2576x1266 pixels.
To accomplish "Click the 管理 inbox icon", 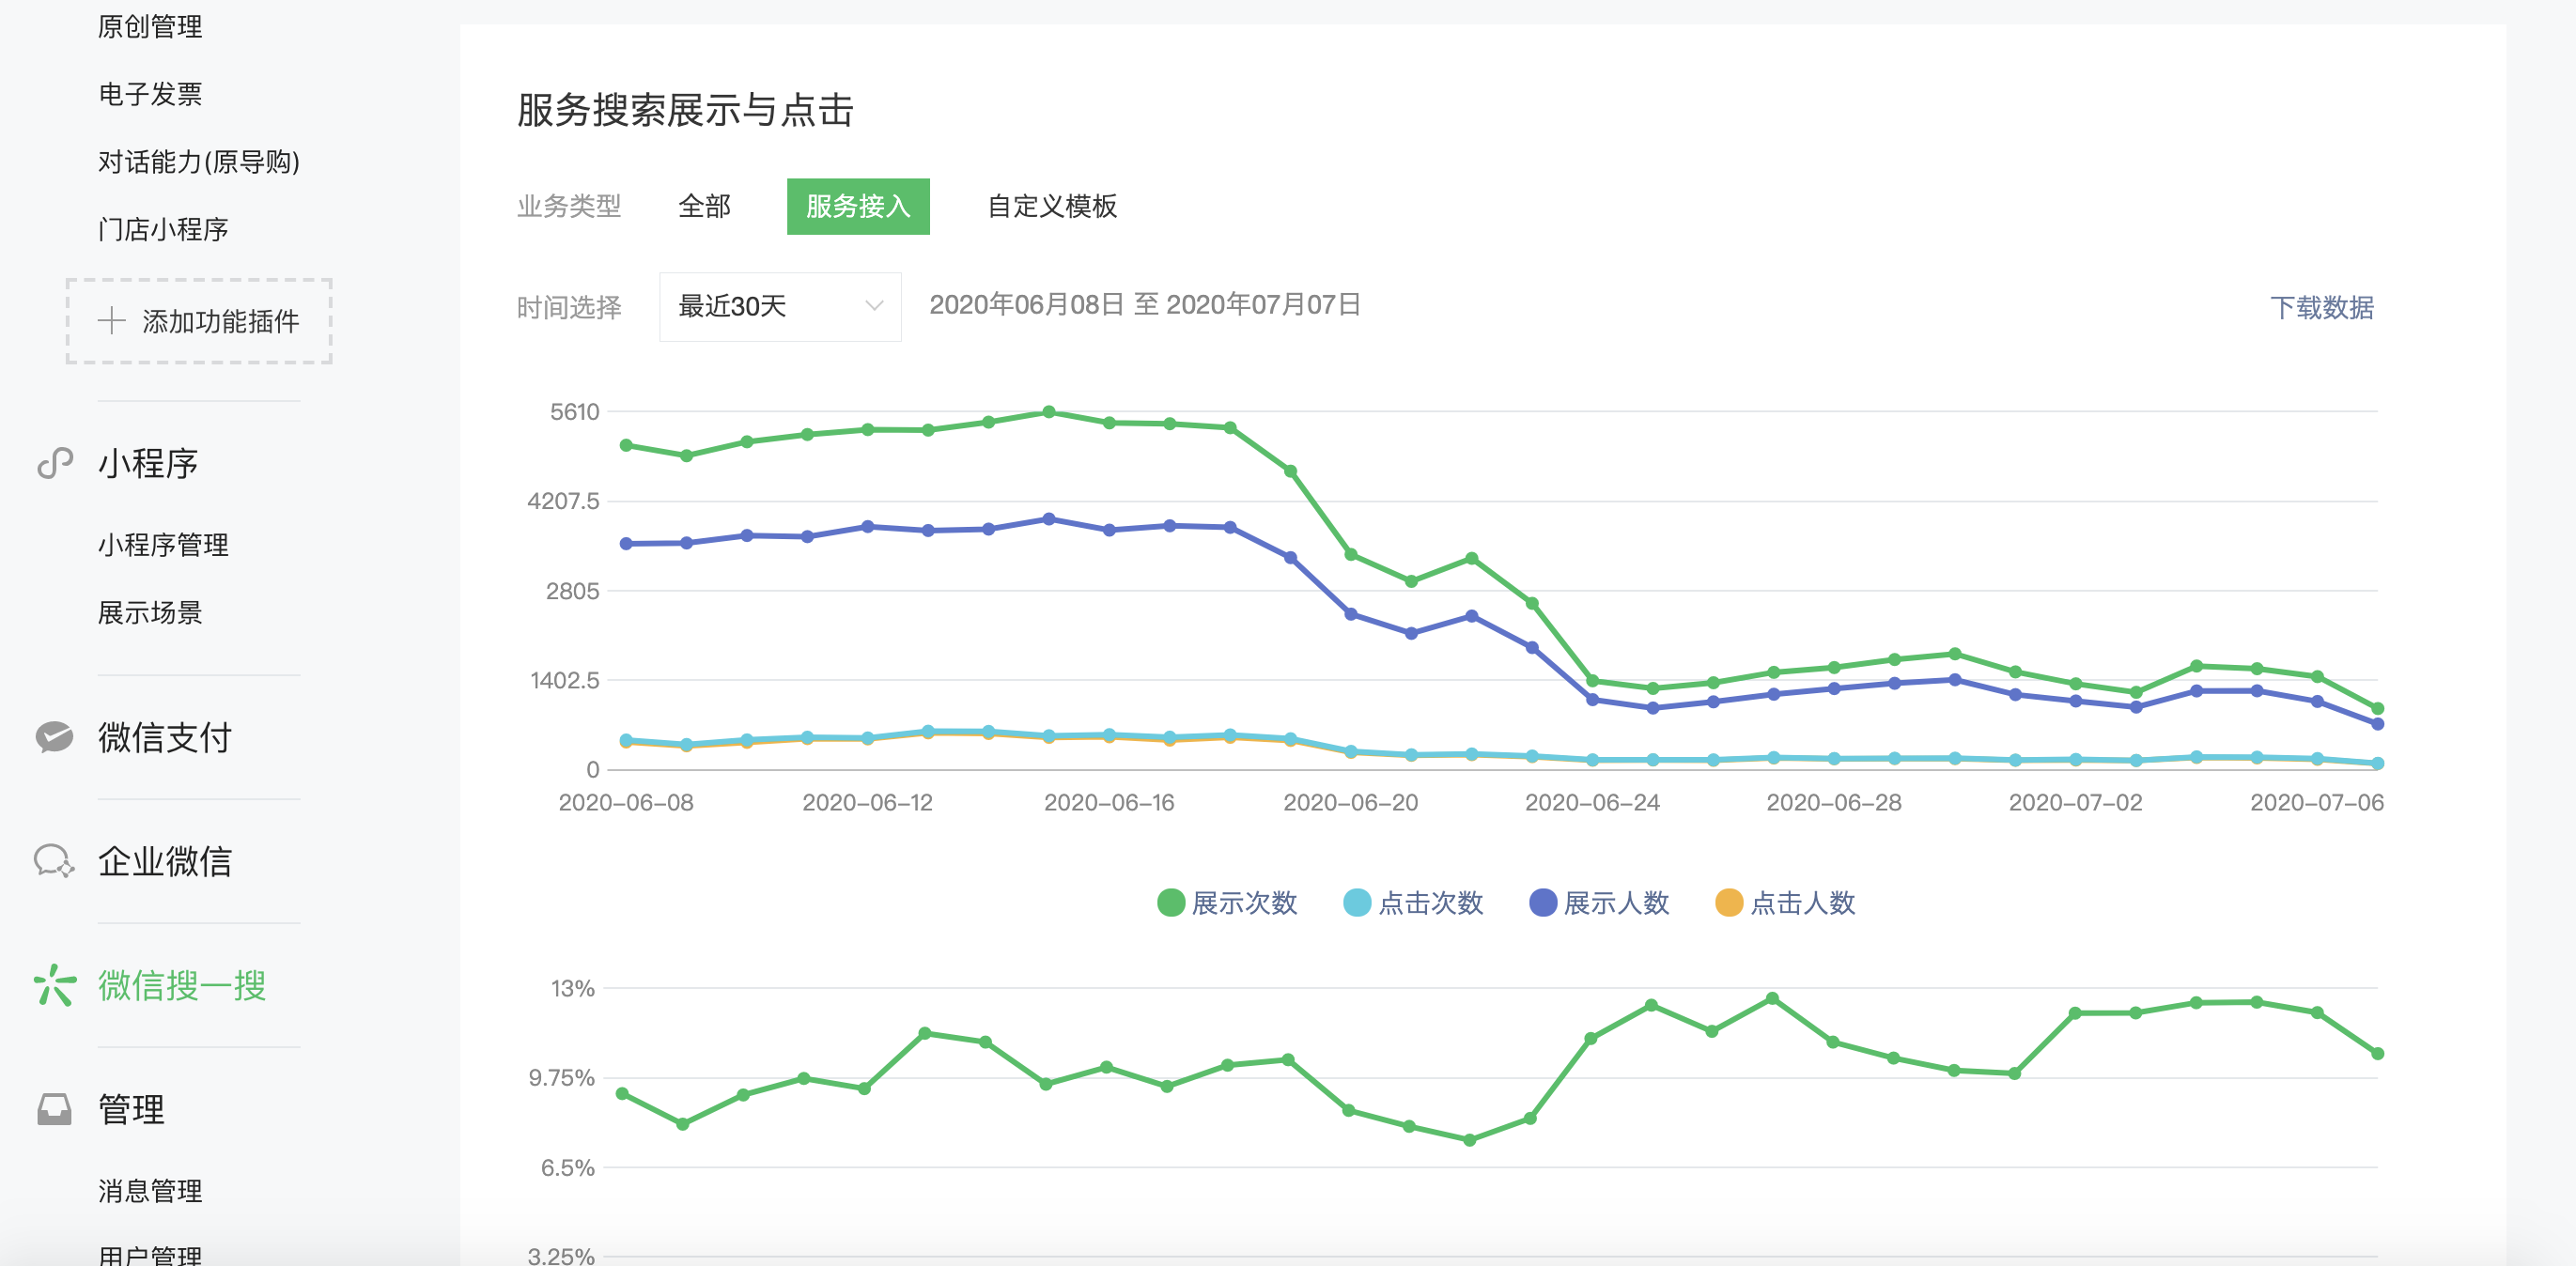I will (54, 1109).
